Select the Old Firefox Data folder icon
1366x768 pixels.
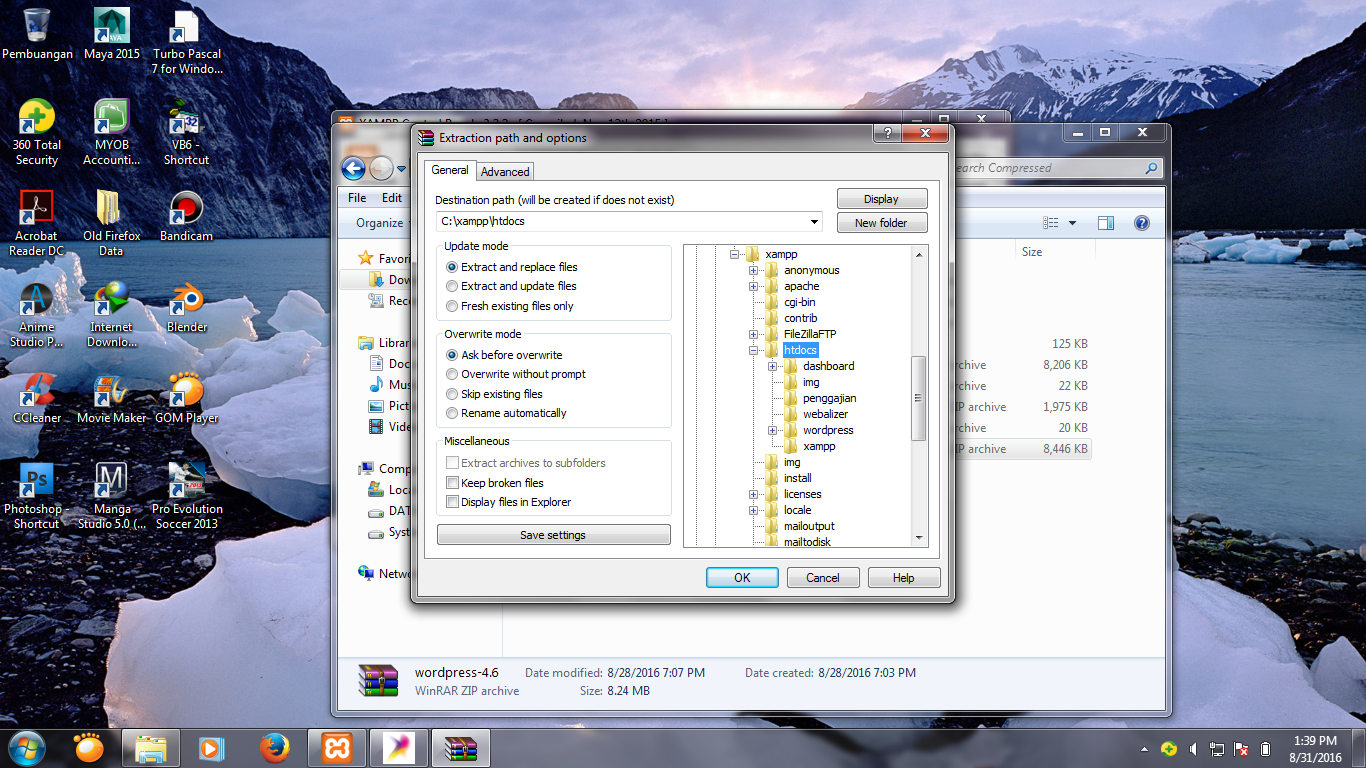[x=112, y=223]
